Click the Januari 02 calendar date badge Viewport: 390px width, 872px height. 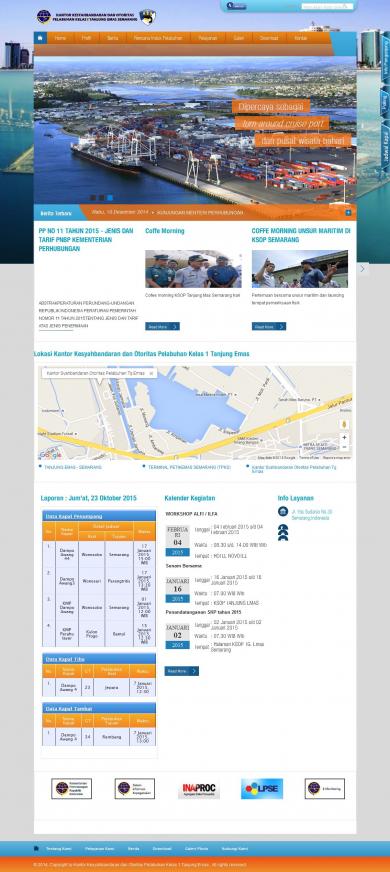pyautogui.click(x=177, y=636)
